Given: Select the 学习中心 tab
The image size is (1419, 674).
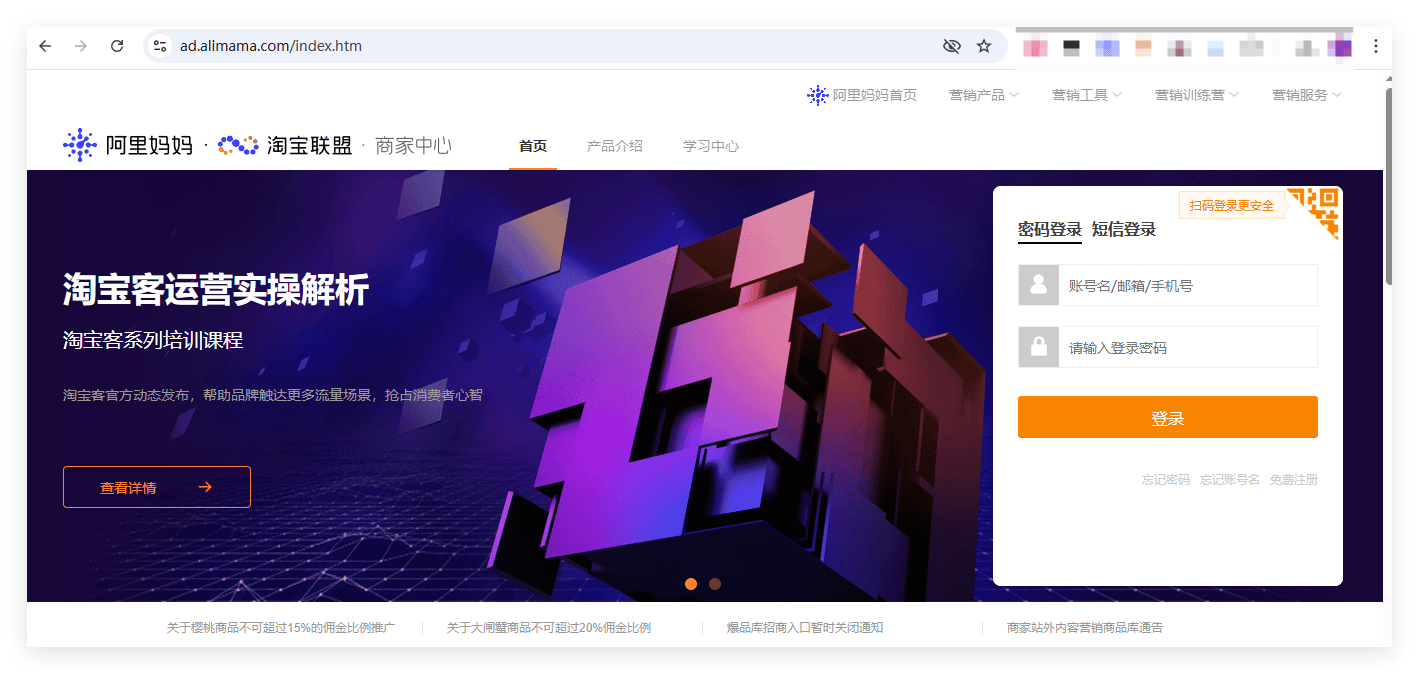Looking at the screenshot, I should pyautogui.click(x=711, y=146).
